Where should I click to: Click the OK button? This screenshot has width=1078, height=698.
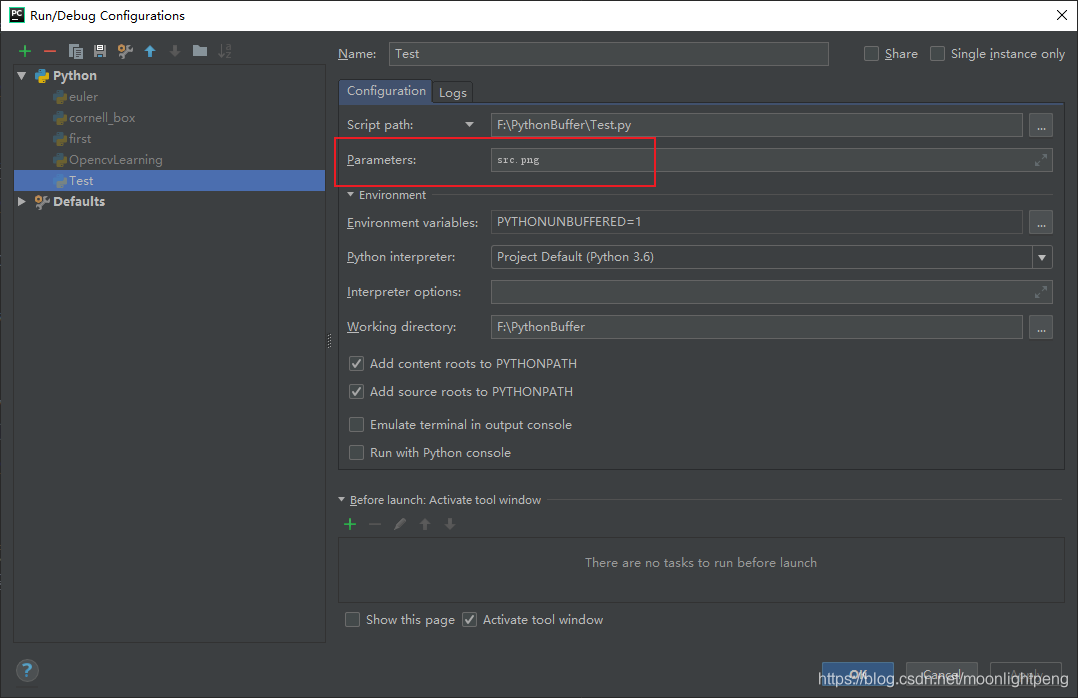click(x=857, y=675)
